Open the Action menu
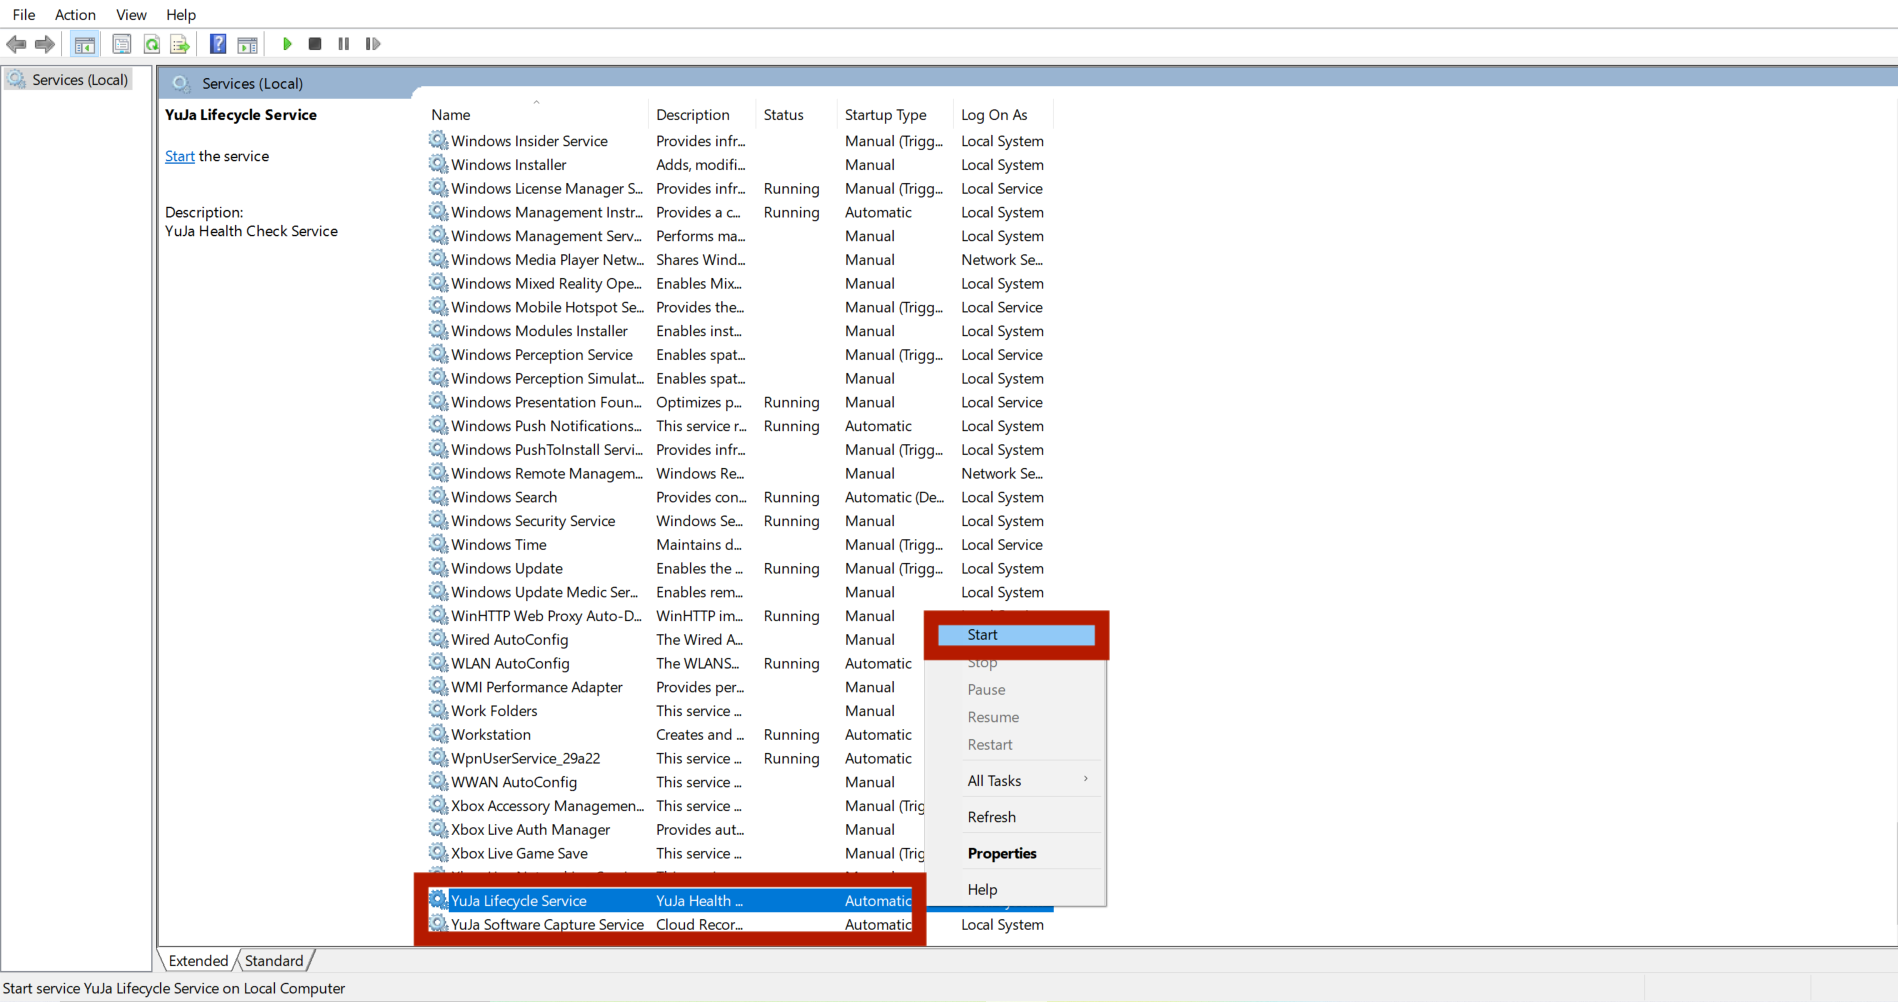This screenshot has height=1002, width=1898. click(x=75, y=14)
